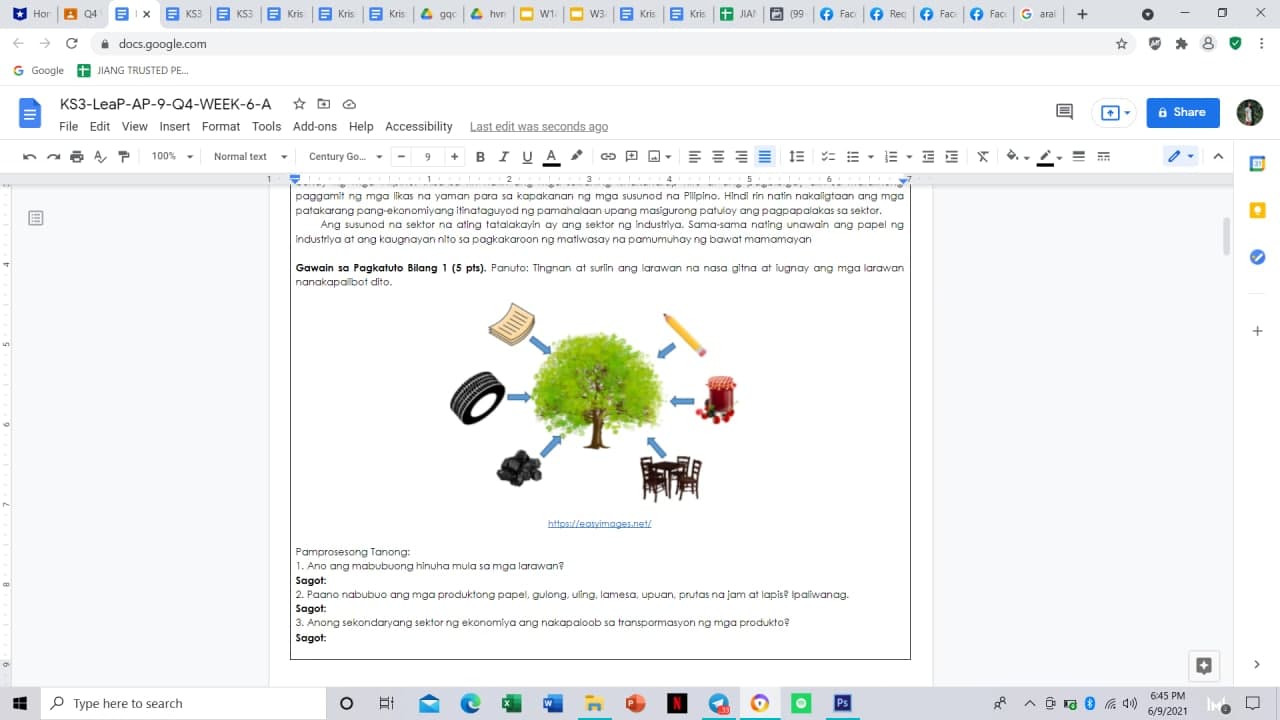Open the Present to meeting button
1280x720 pixels.
pos(1114,113)
